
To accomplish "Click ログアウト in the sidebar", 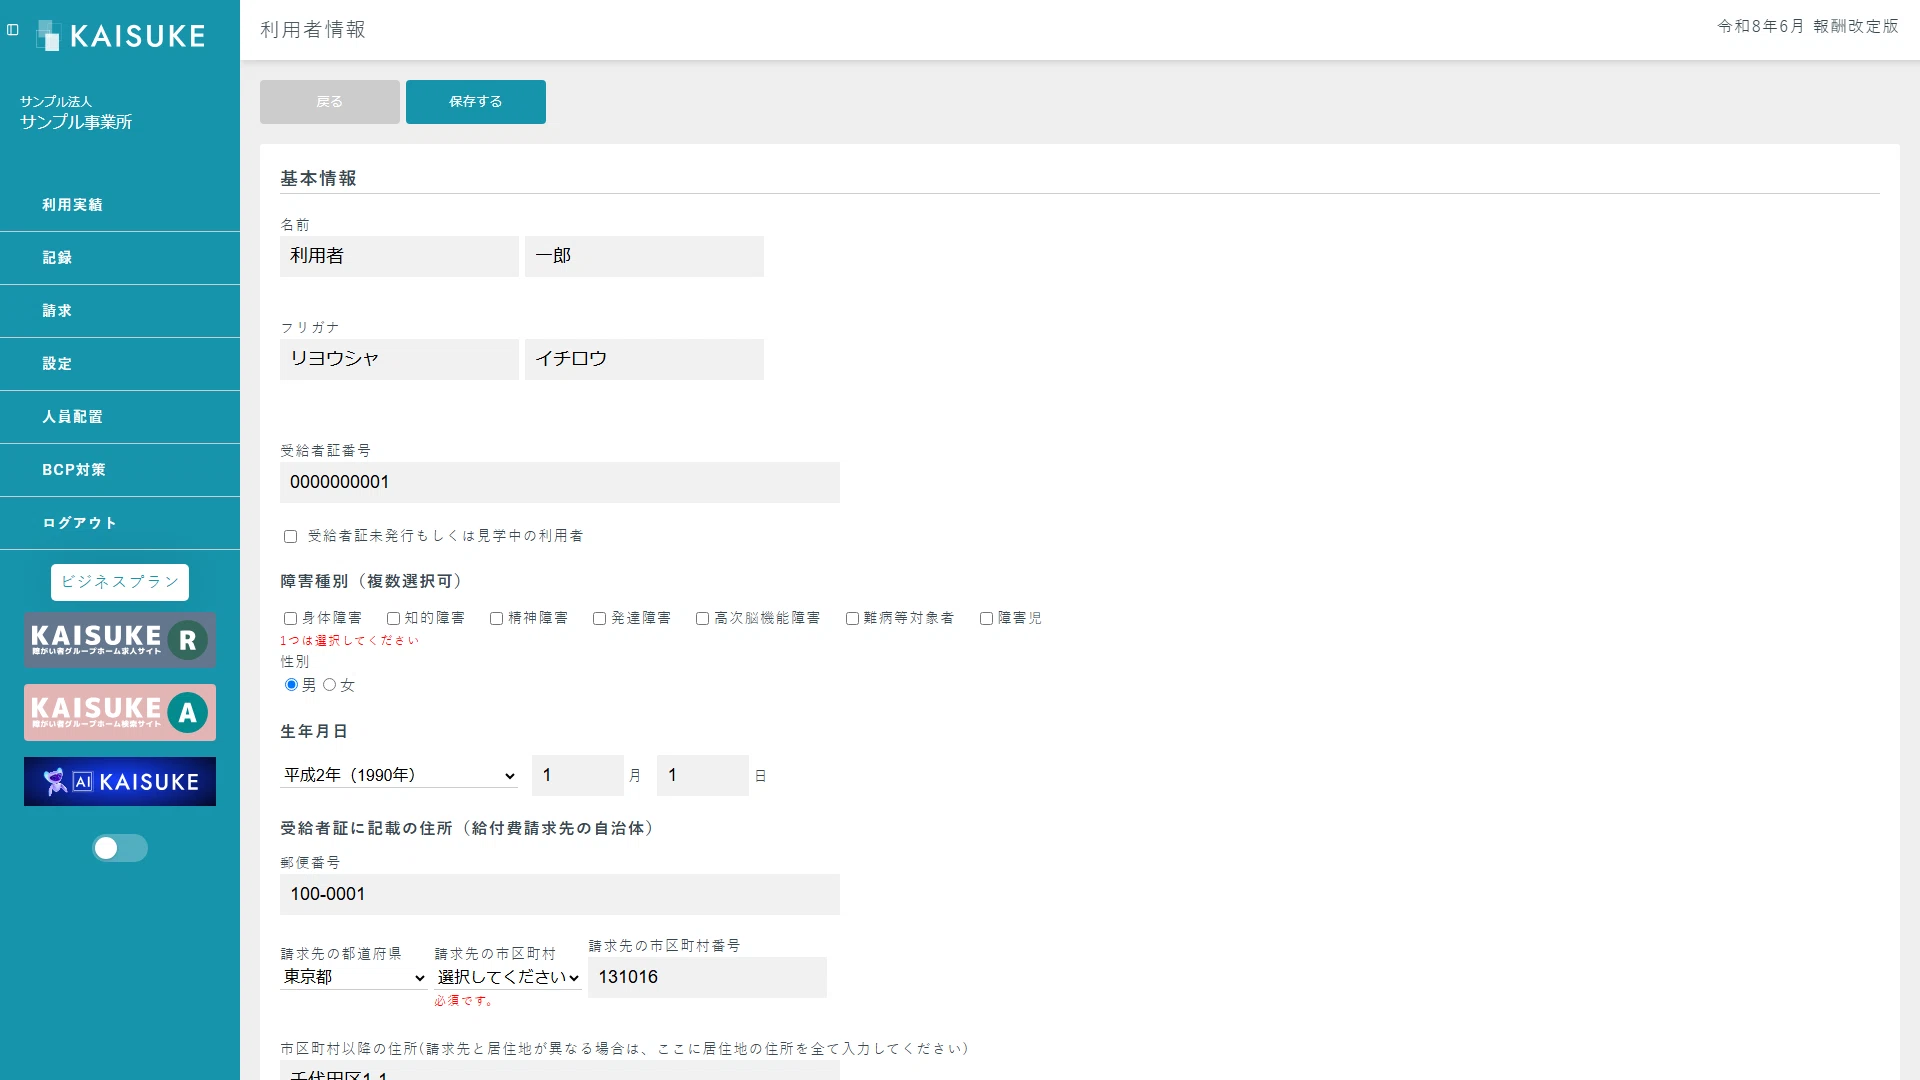I will [x=120, y=523].
